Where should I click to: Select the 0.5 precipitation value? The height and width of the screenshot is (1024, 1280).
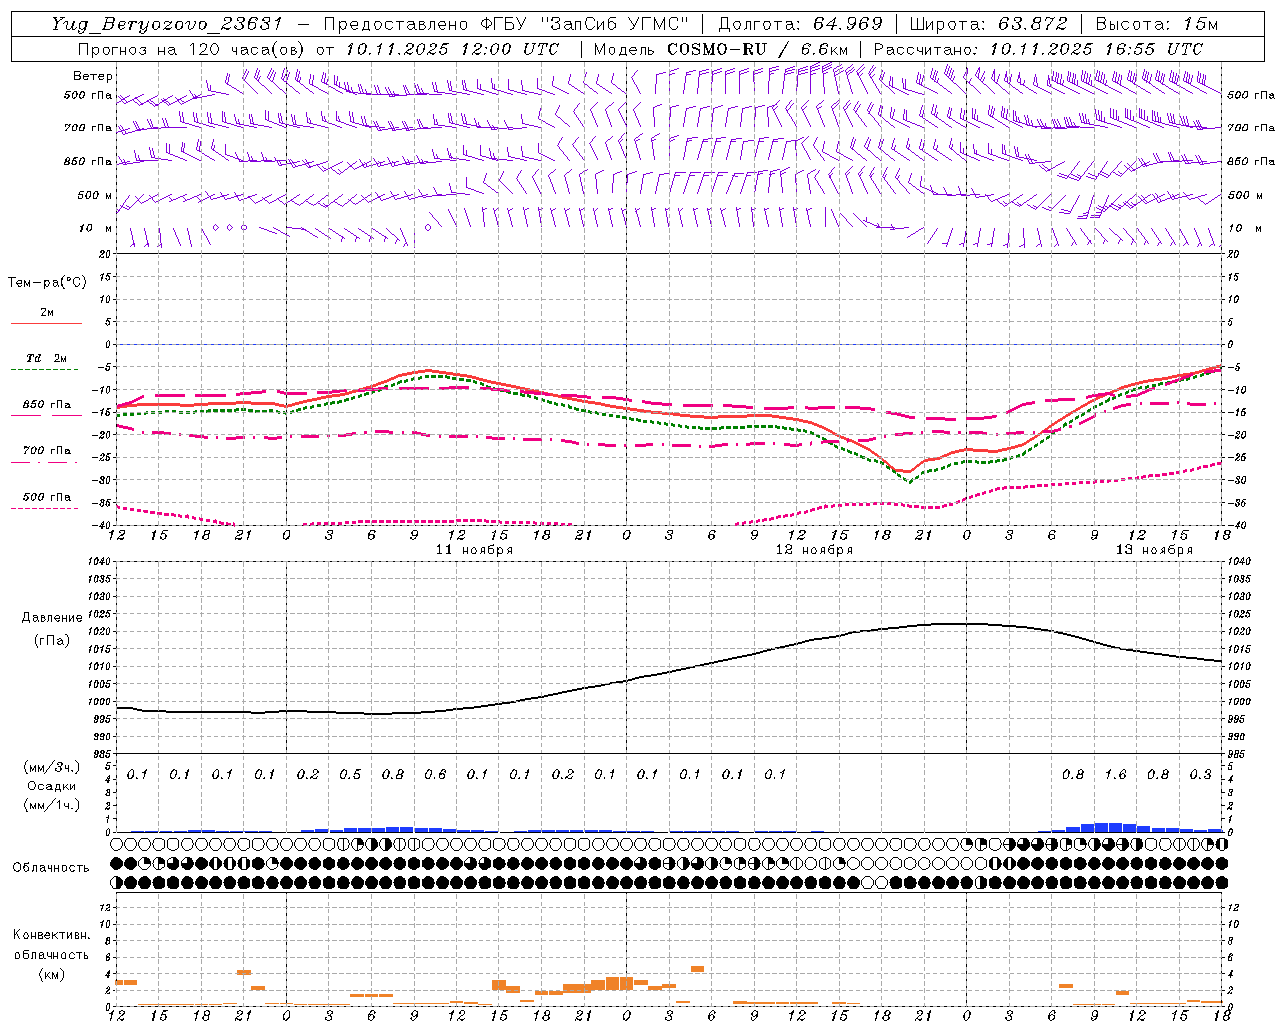click(350, 775)
